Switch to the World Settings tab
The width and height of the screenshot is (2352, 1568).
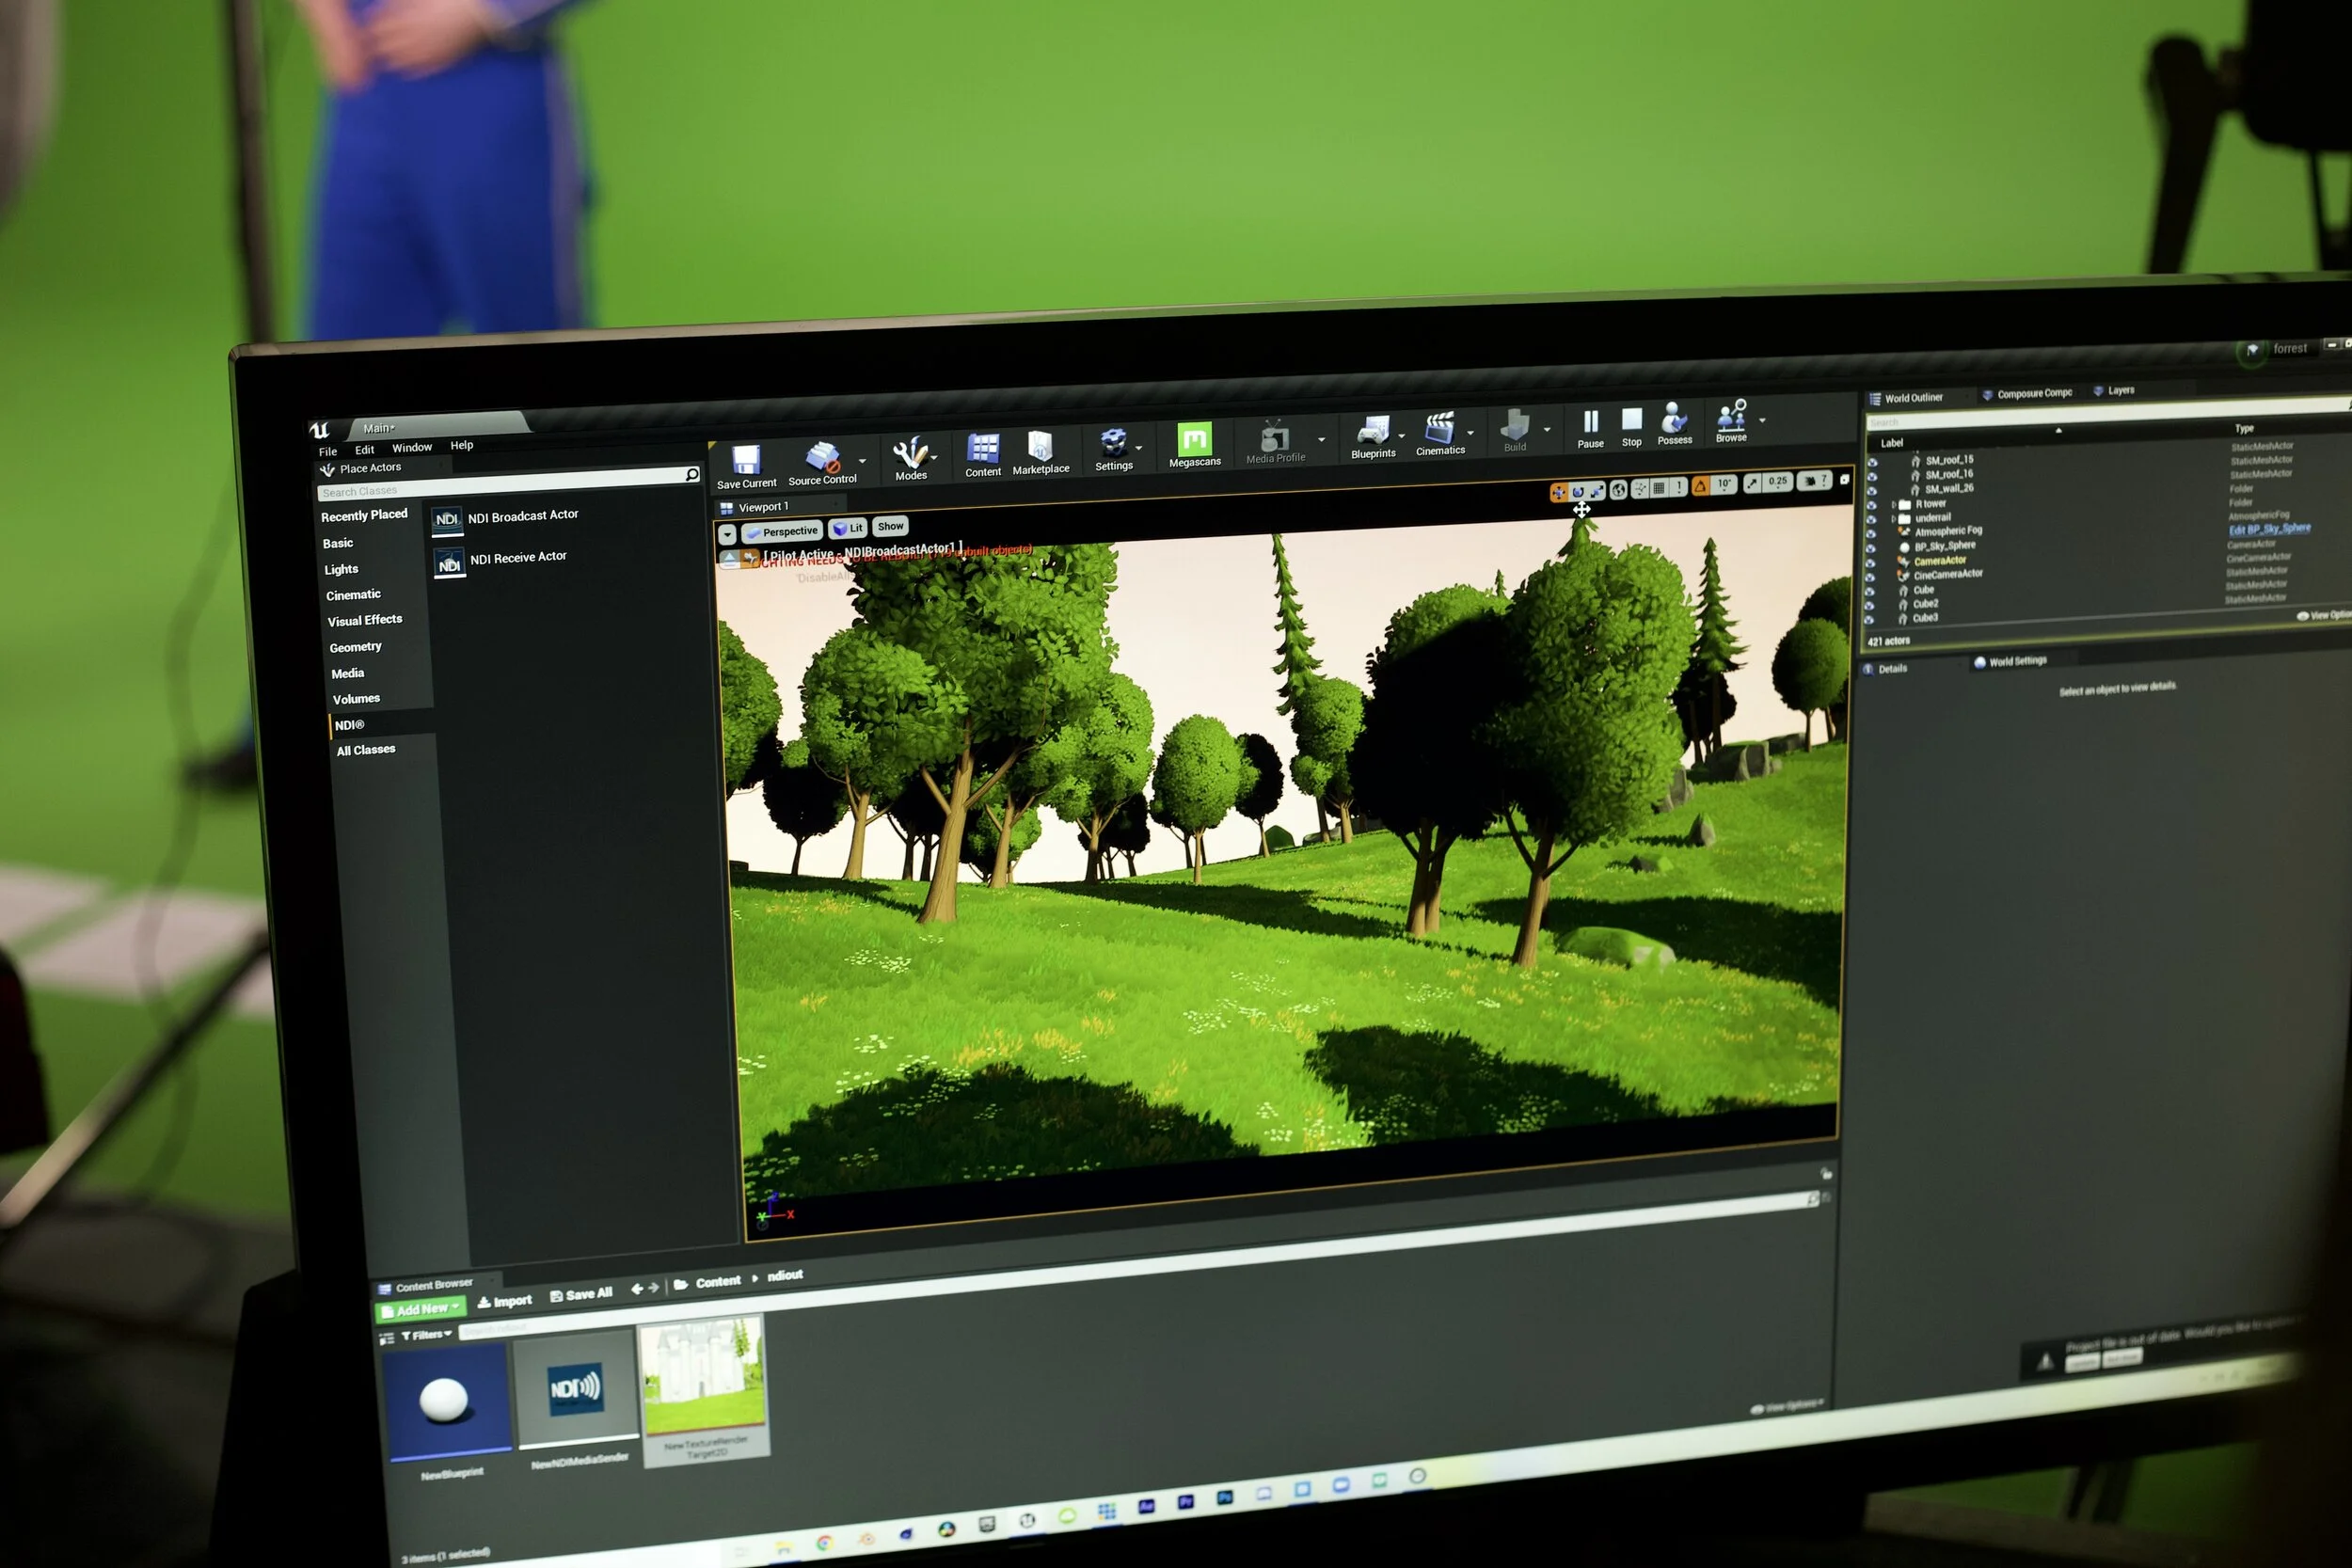pyautogui.click(x=2016, y=661)
